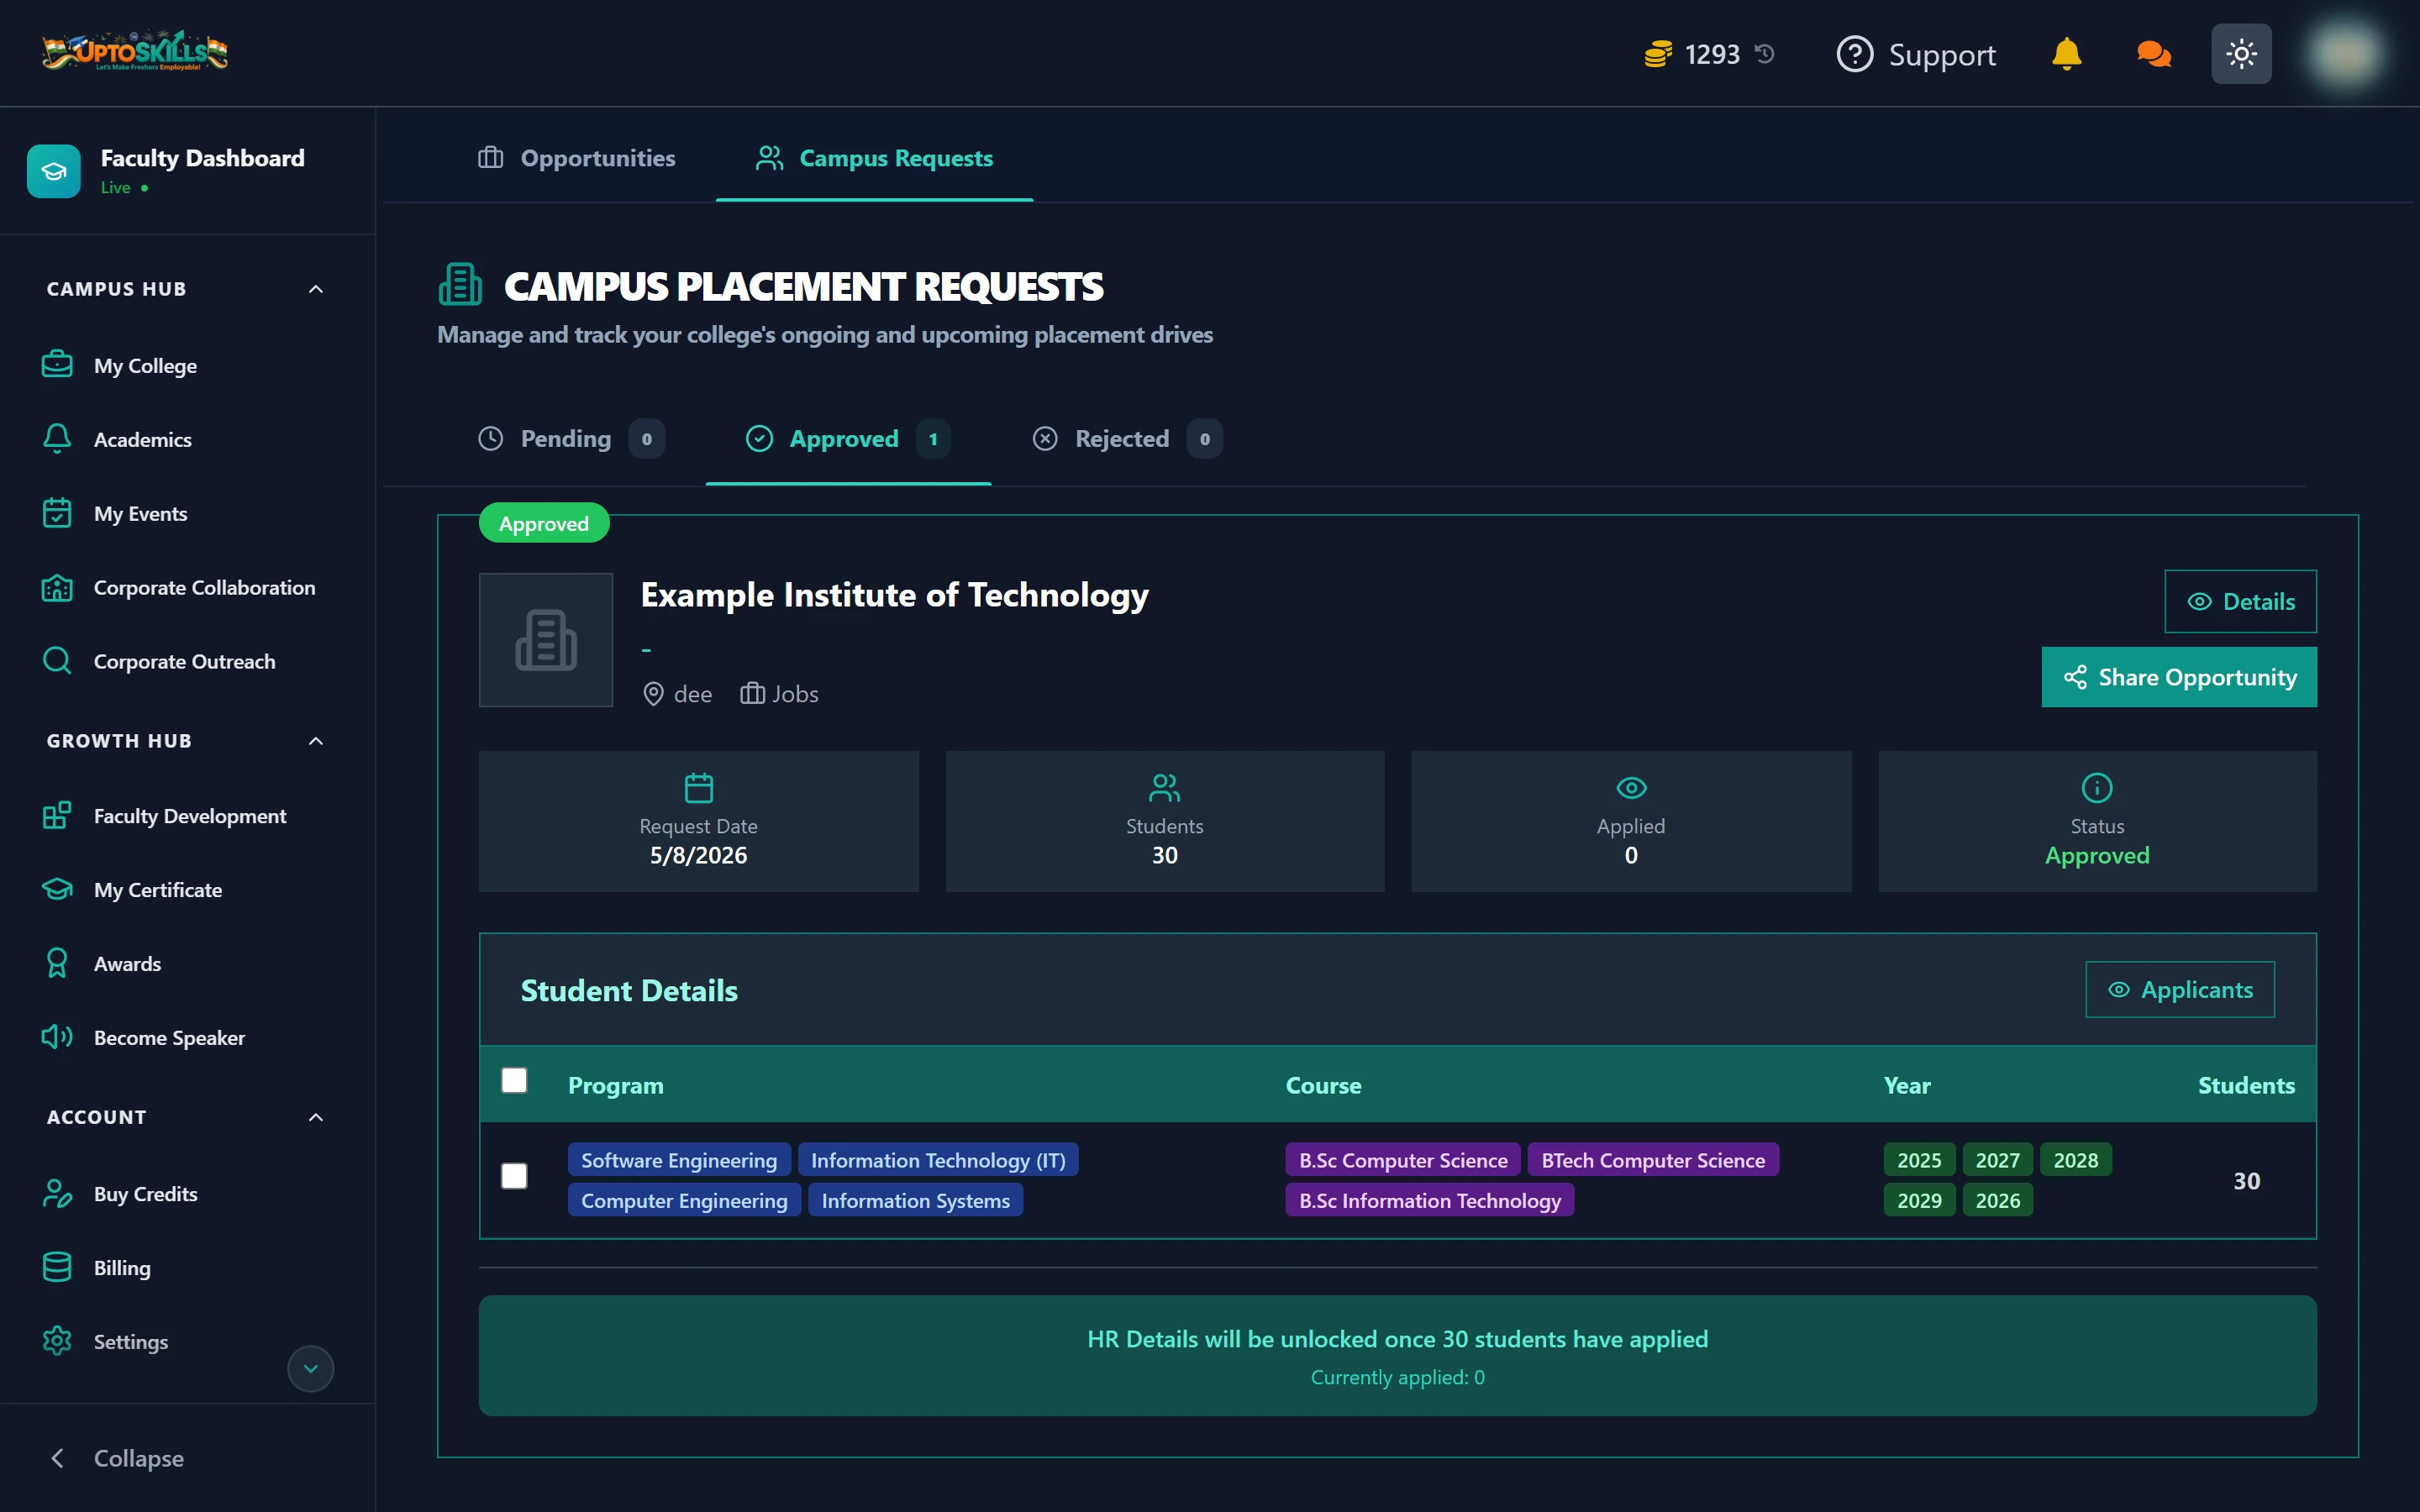Collapse the Account section
Viewport: 2420px width, 1512px height.
pyautogui.click(x=316, y=1117)
